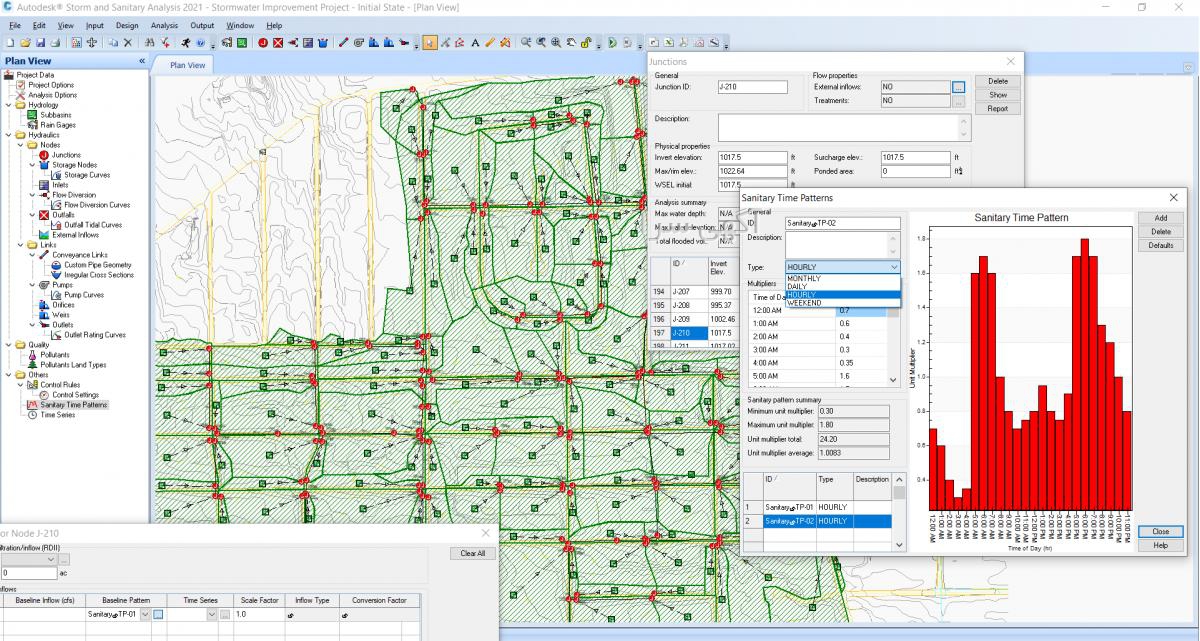
Task: Select Storage Curves in the tree
Action: pyautogui.click(x=87, y=175)
